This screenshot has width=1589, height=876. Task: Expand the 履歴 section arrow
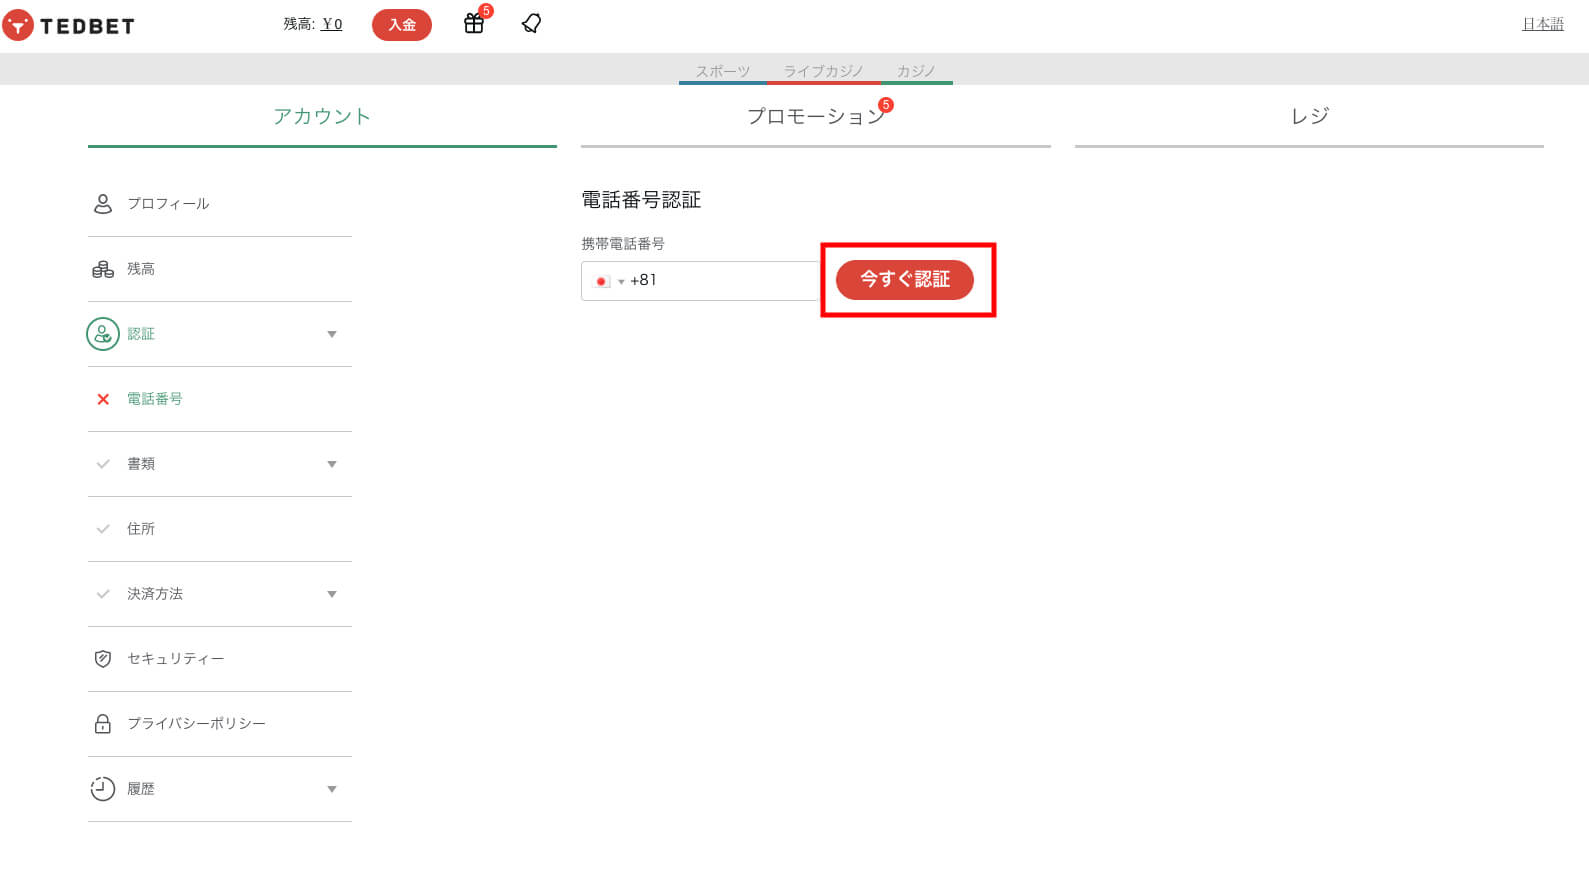pos(332,789)
